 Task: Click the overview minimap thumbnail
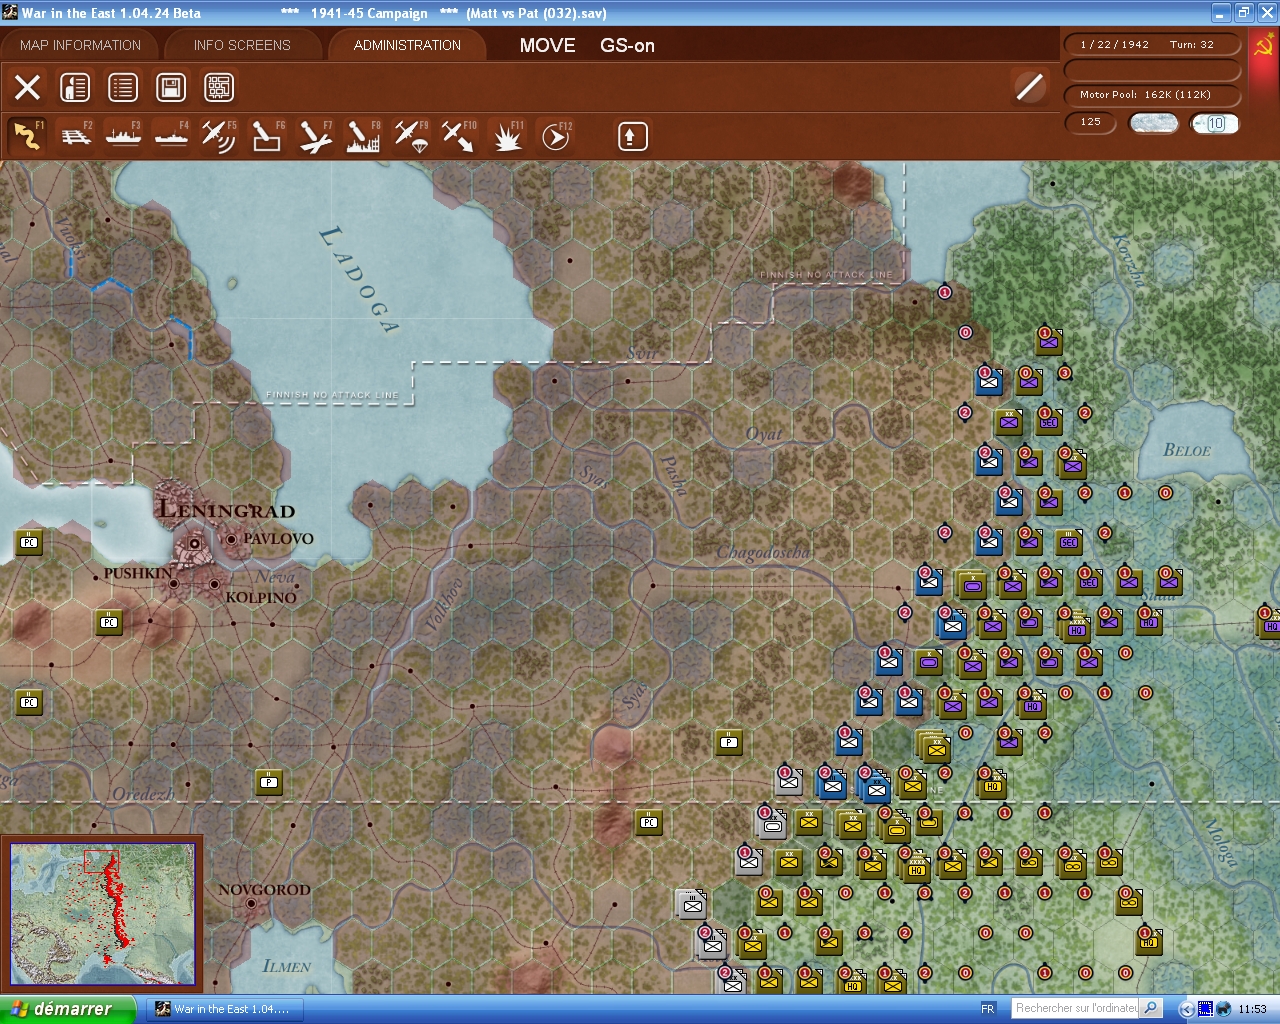point(102,913)
